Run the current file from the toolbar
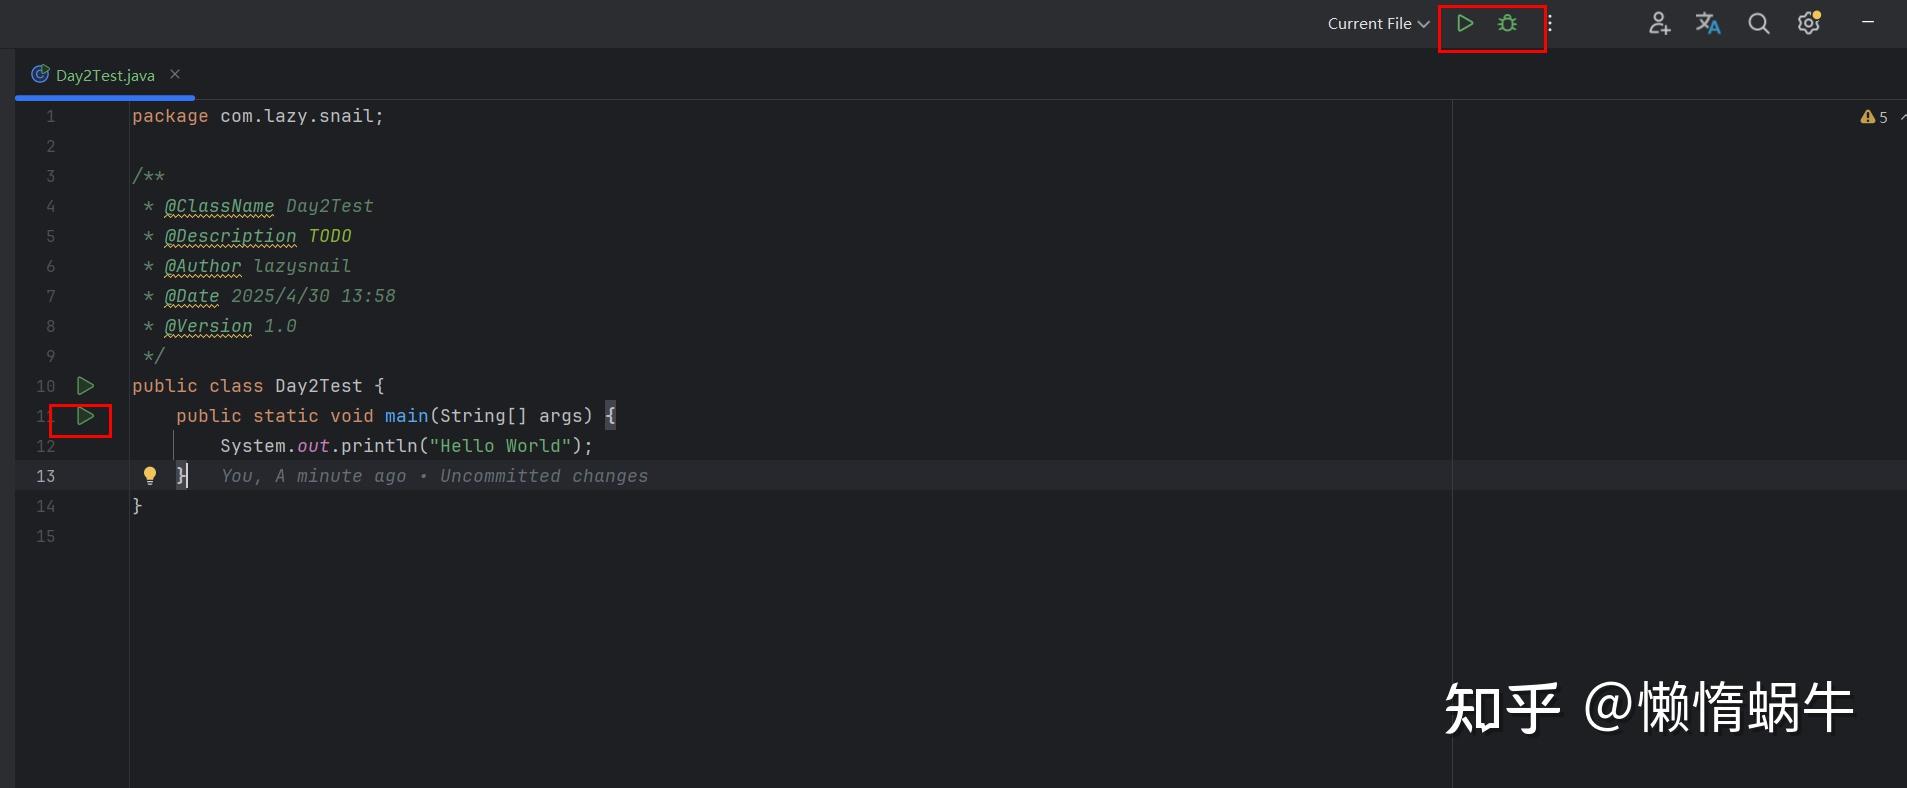This screenshot has width=1907, height=788. (1465, 23)
